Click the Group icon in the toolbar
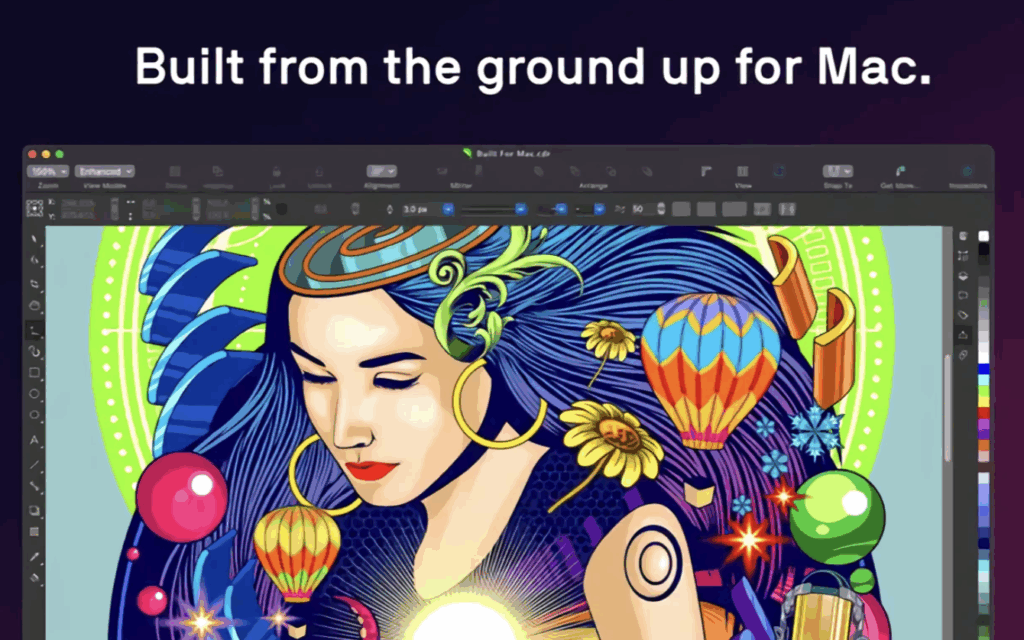The image size is (1024, 640). [x=175, y=171]
